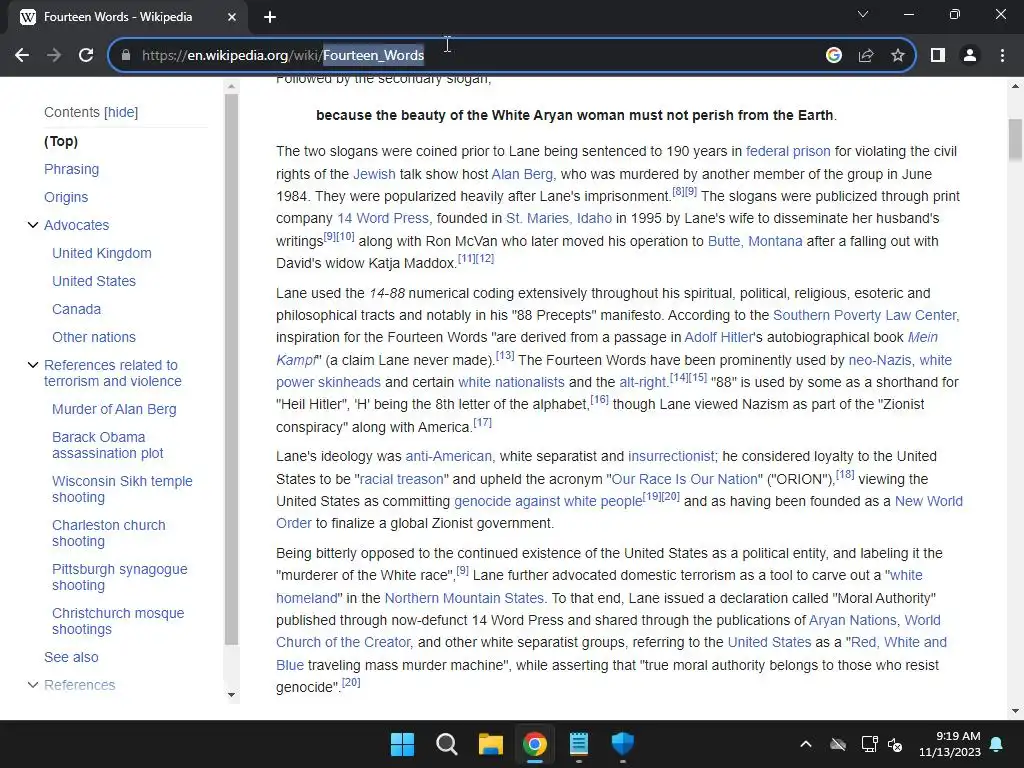
Task: Open citation [13] footnote
Action: (x=505, y=356)
